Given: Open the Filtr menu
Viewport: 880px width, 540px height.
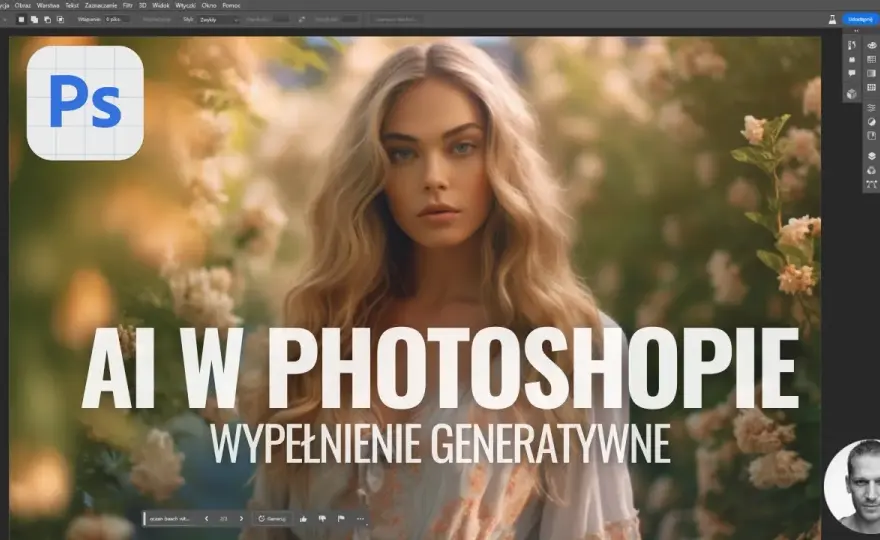Looking at the screenshot, I should tap(127, 6).
